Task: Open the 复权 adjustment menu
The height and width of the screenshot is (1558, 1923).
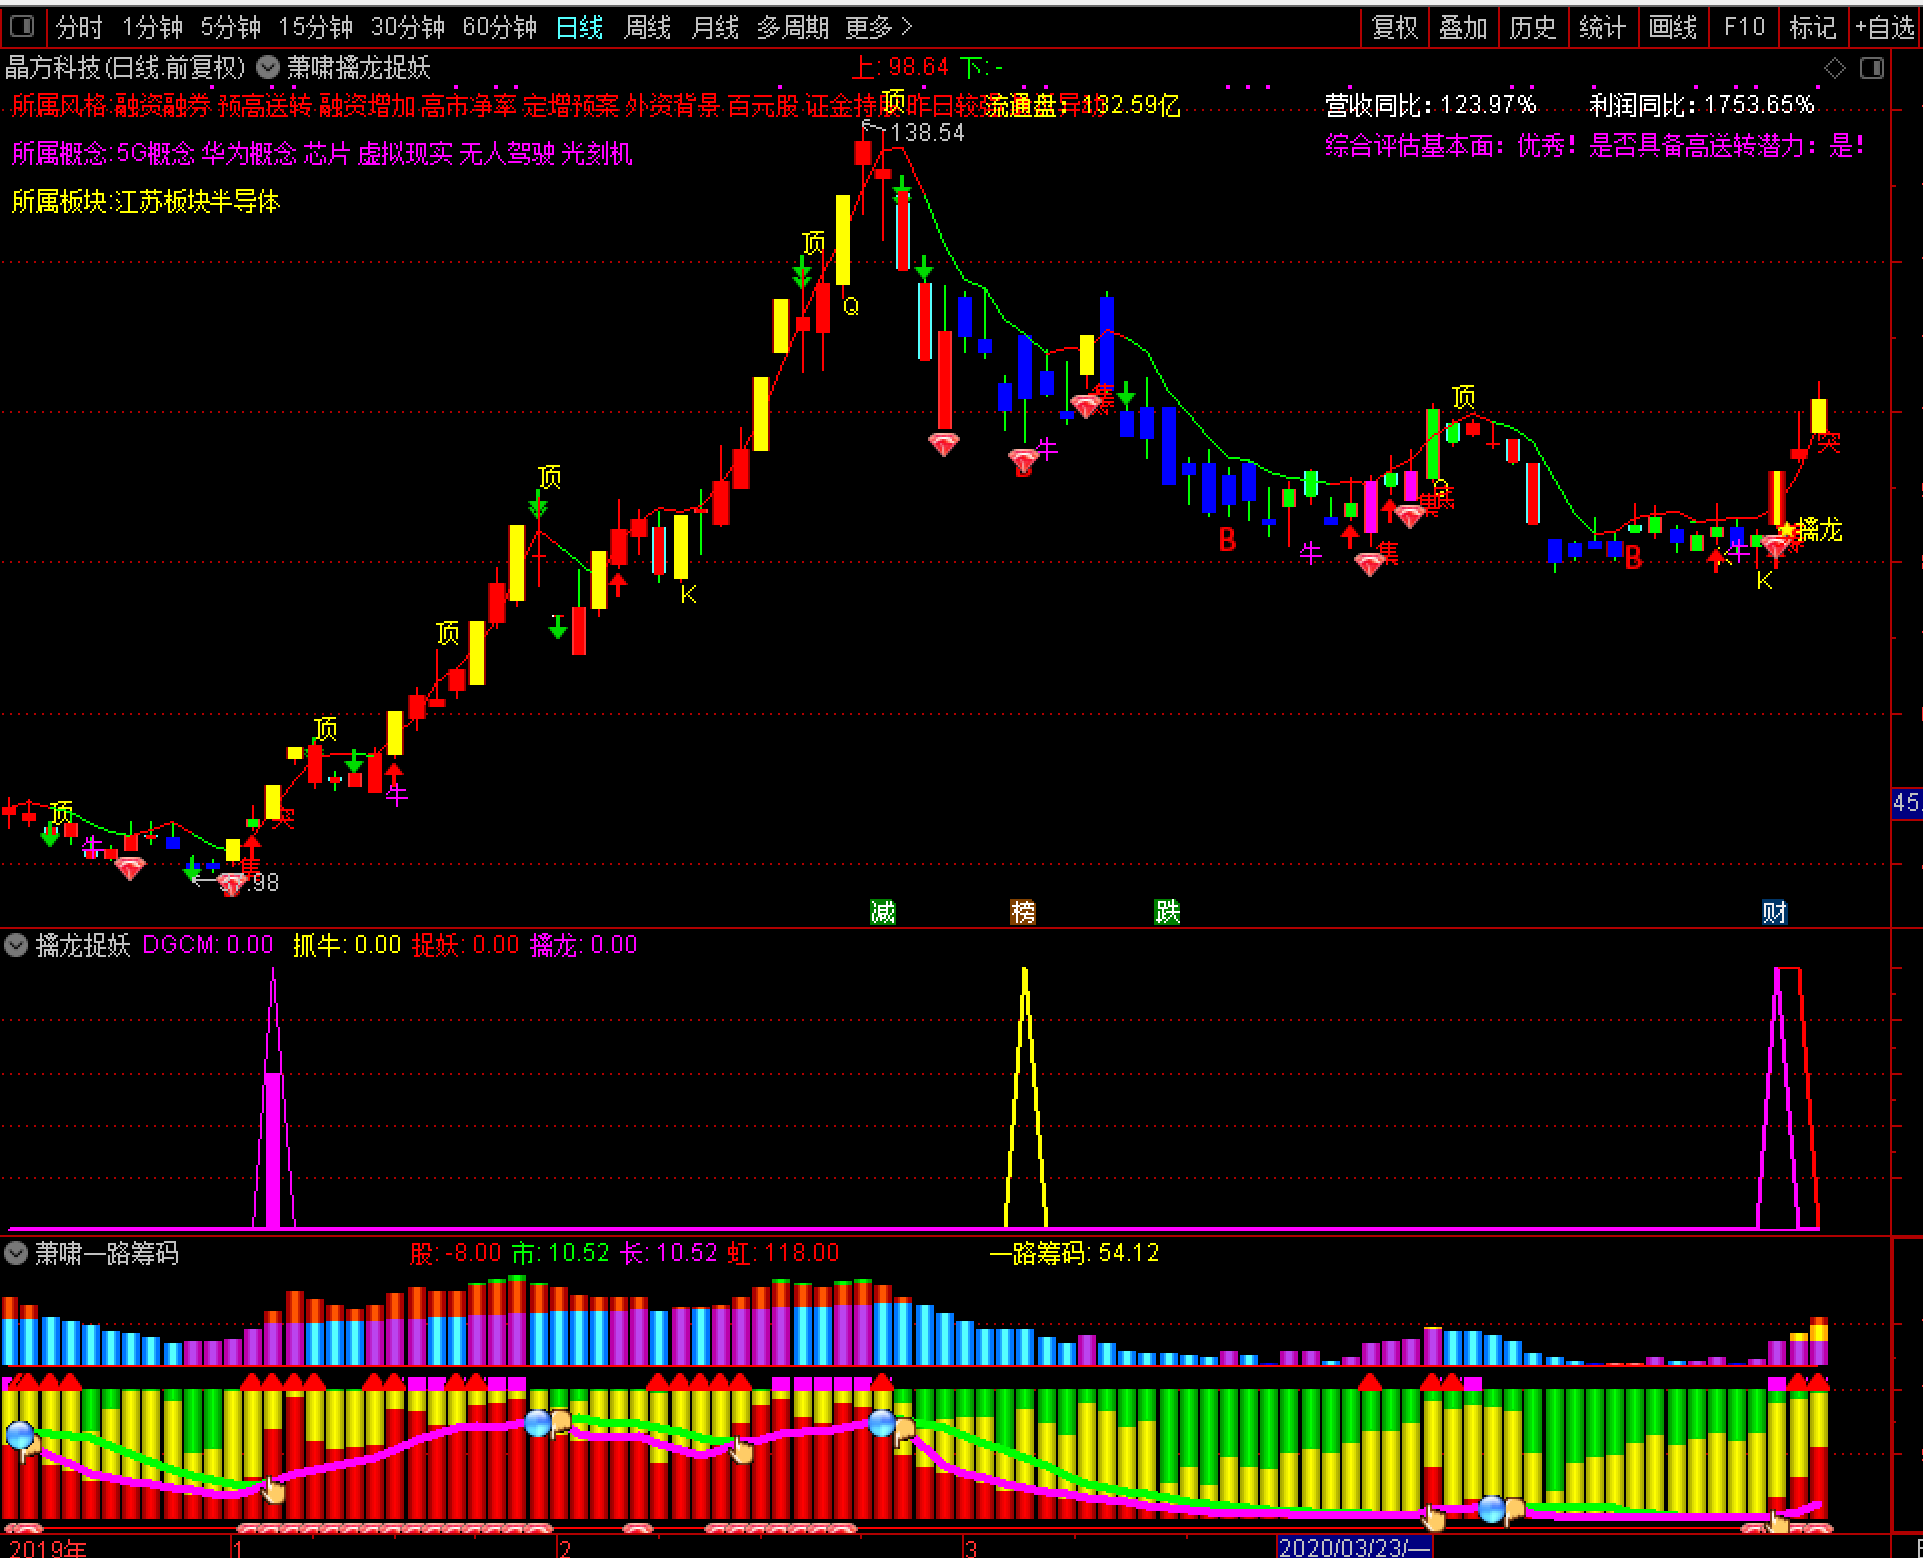Action: 1395,27
